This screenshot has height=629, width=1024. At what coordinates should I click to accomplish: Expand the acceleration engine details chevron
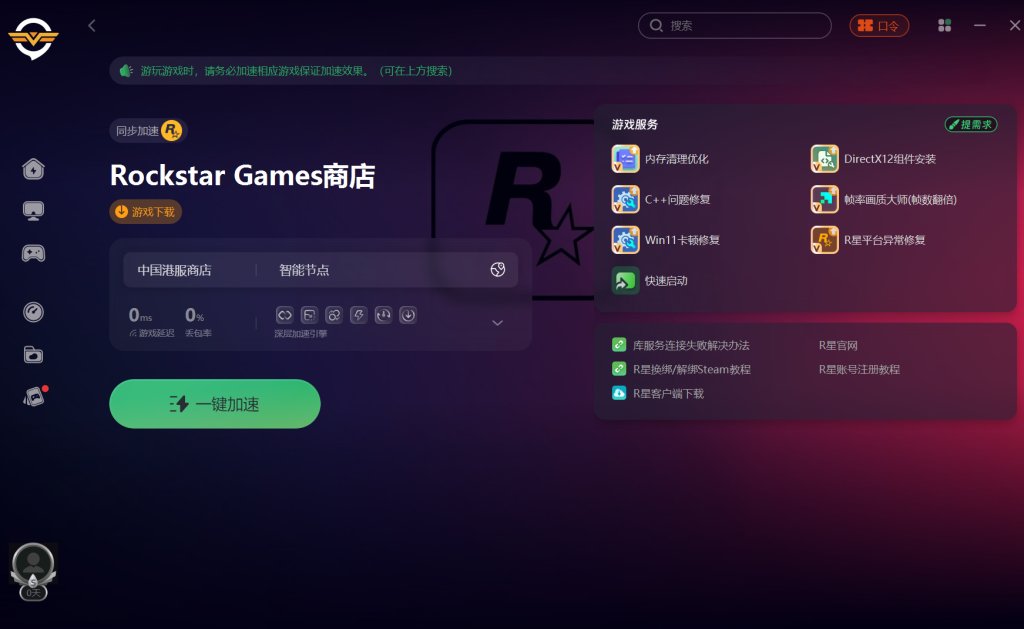[x=498, y=323]
